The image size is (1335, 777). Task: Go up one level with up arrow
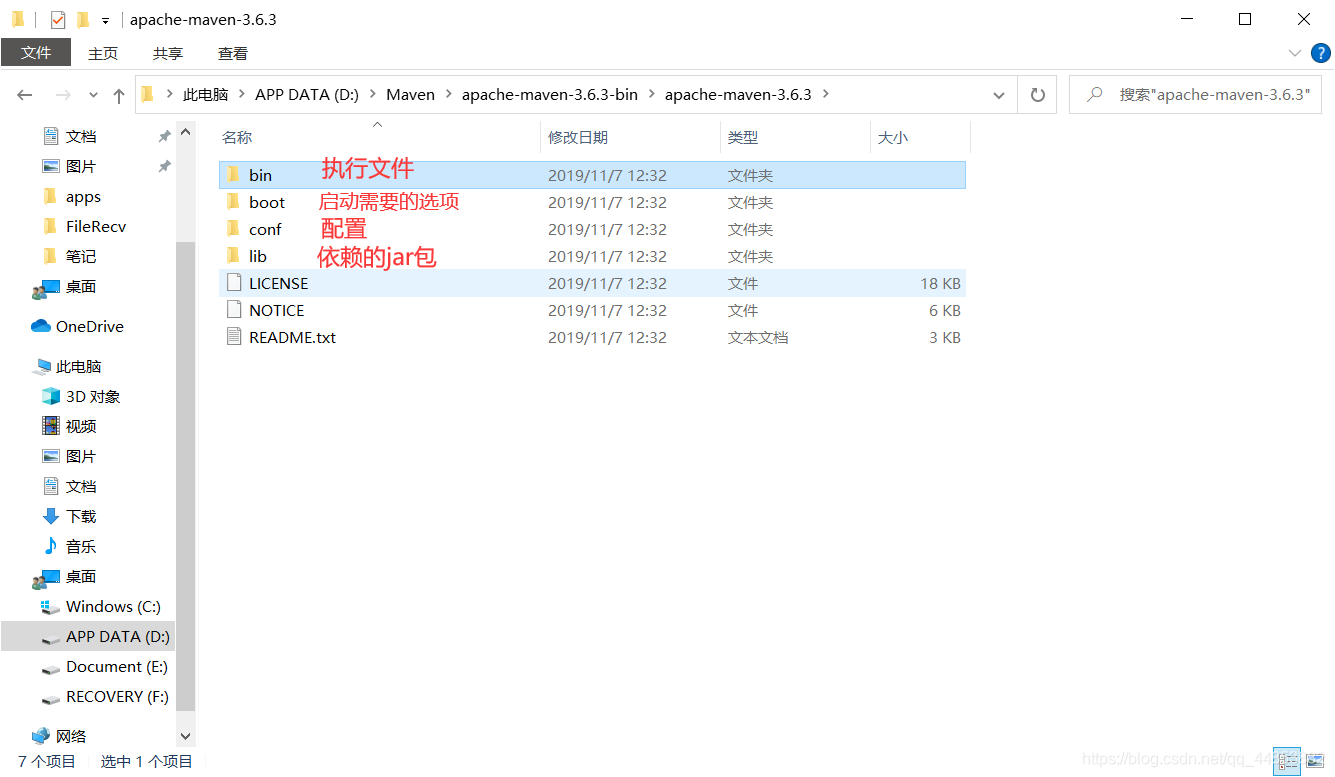119,95
